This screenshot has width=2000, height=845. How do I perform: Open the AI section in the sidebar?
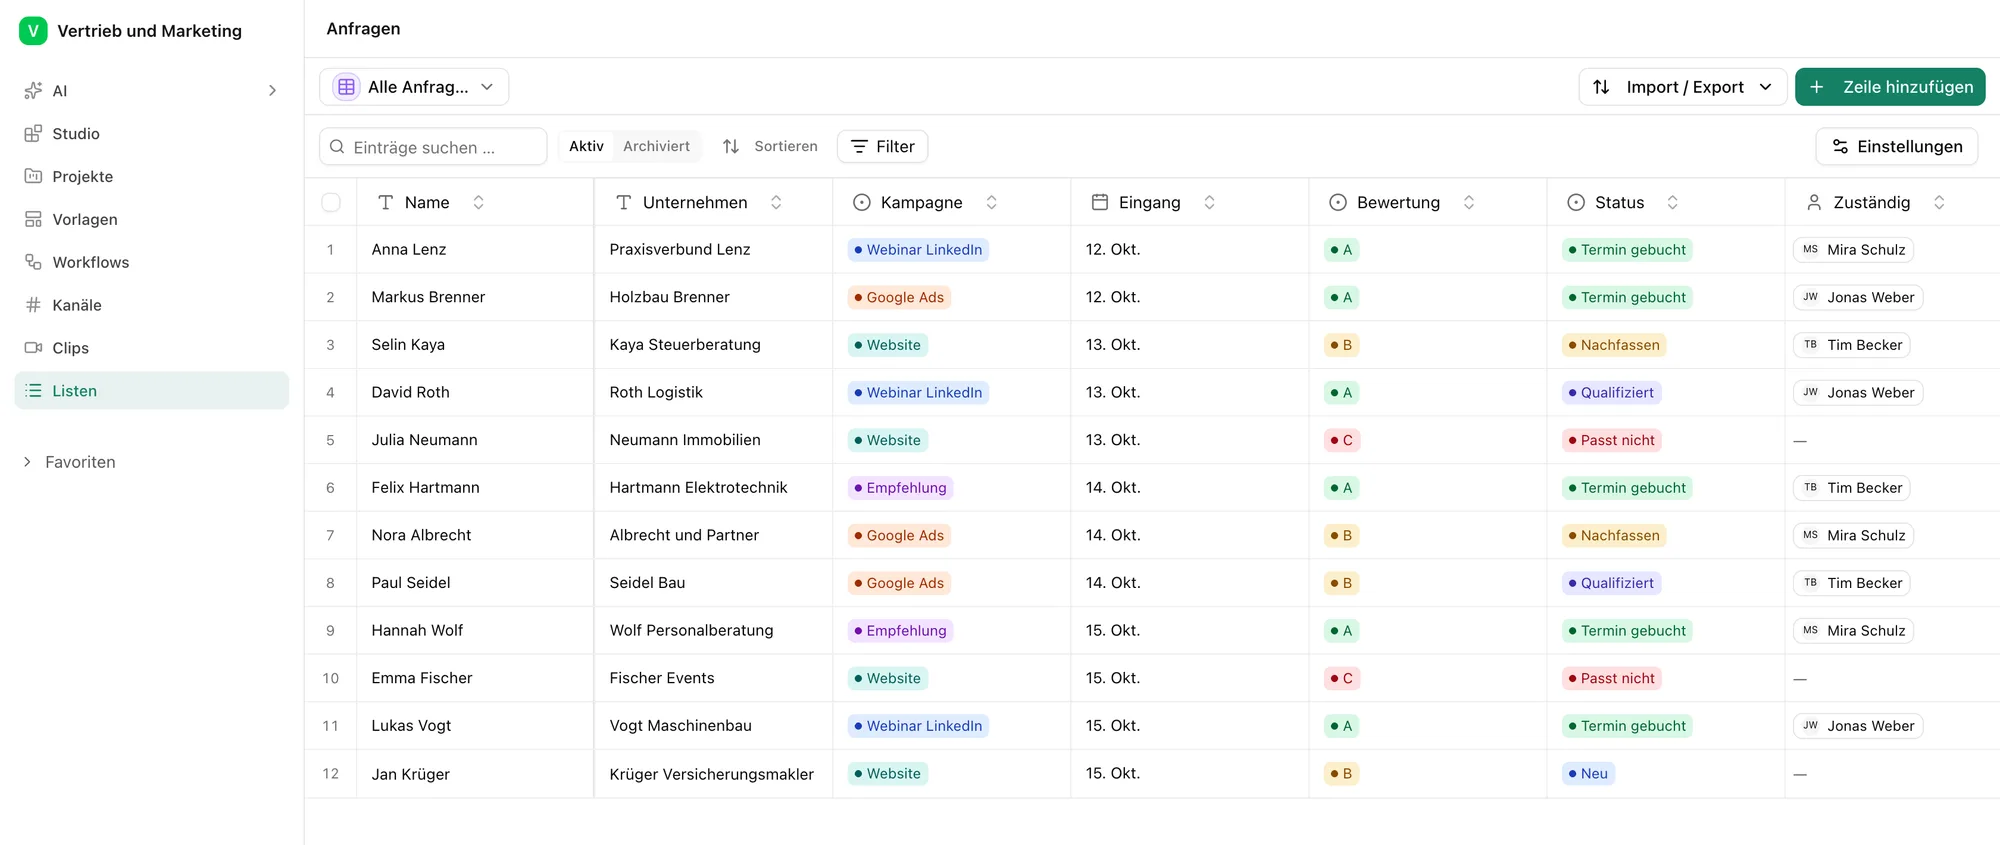151,91
